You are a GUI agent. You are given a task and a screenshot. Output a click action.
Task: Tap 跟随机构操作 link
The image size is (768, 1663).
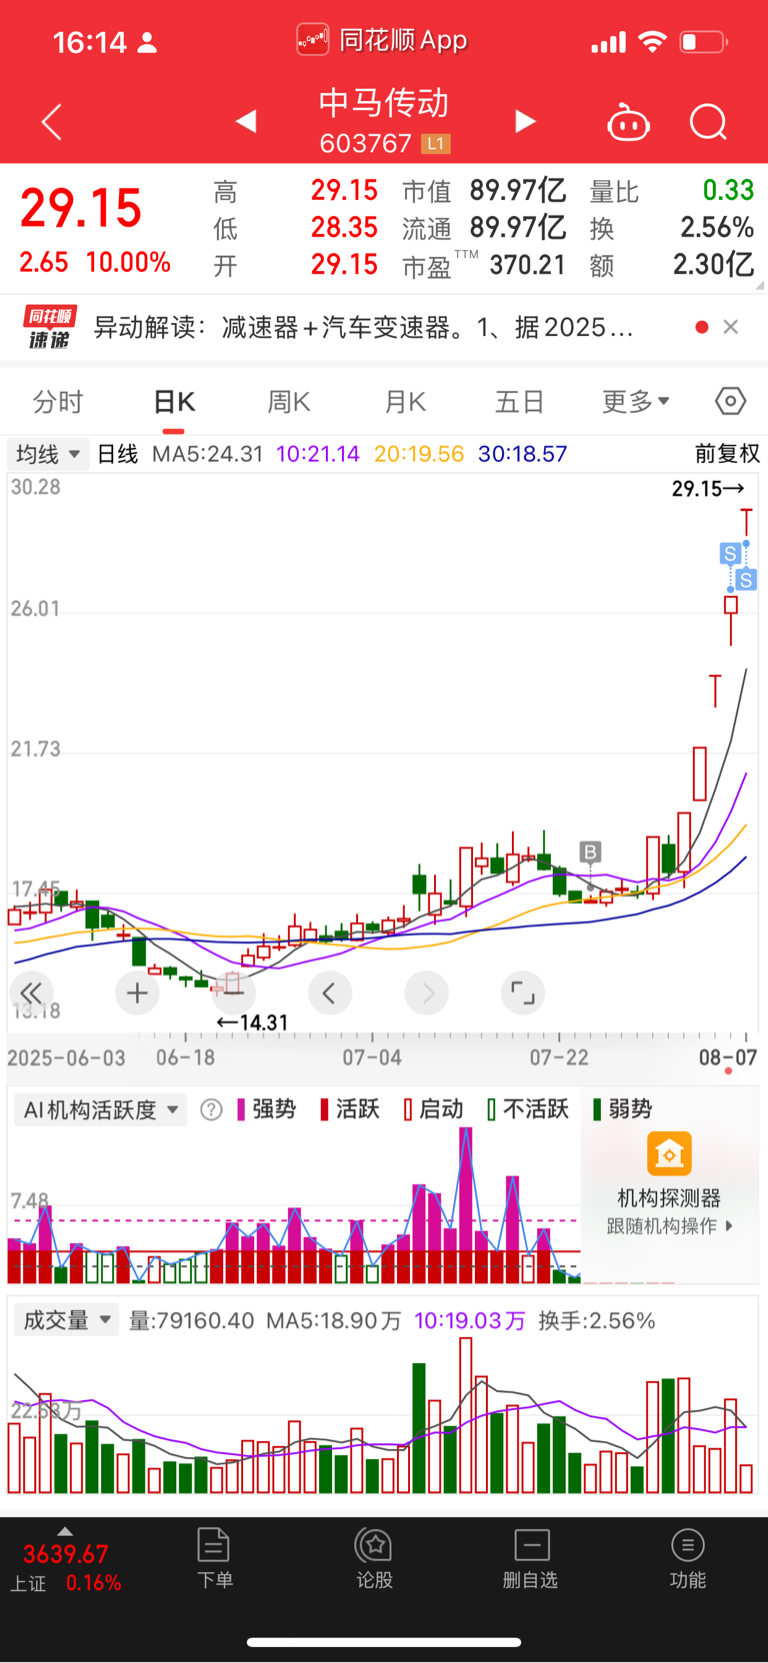click(x=669, y=1226)
